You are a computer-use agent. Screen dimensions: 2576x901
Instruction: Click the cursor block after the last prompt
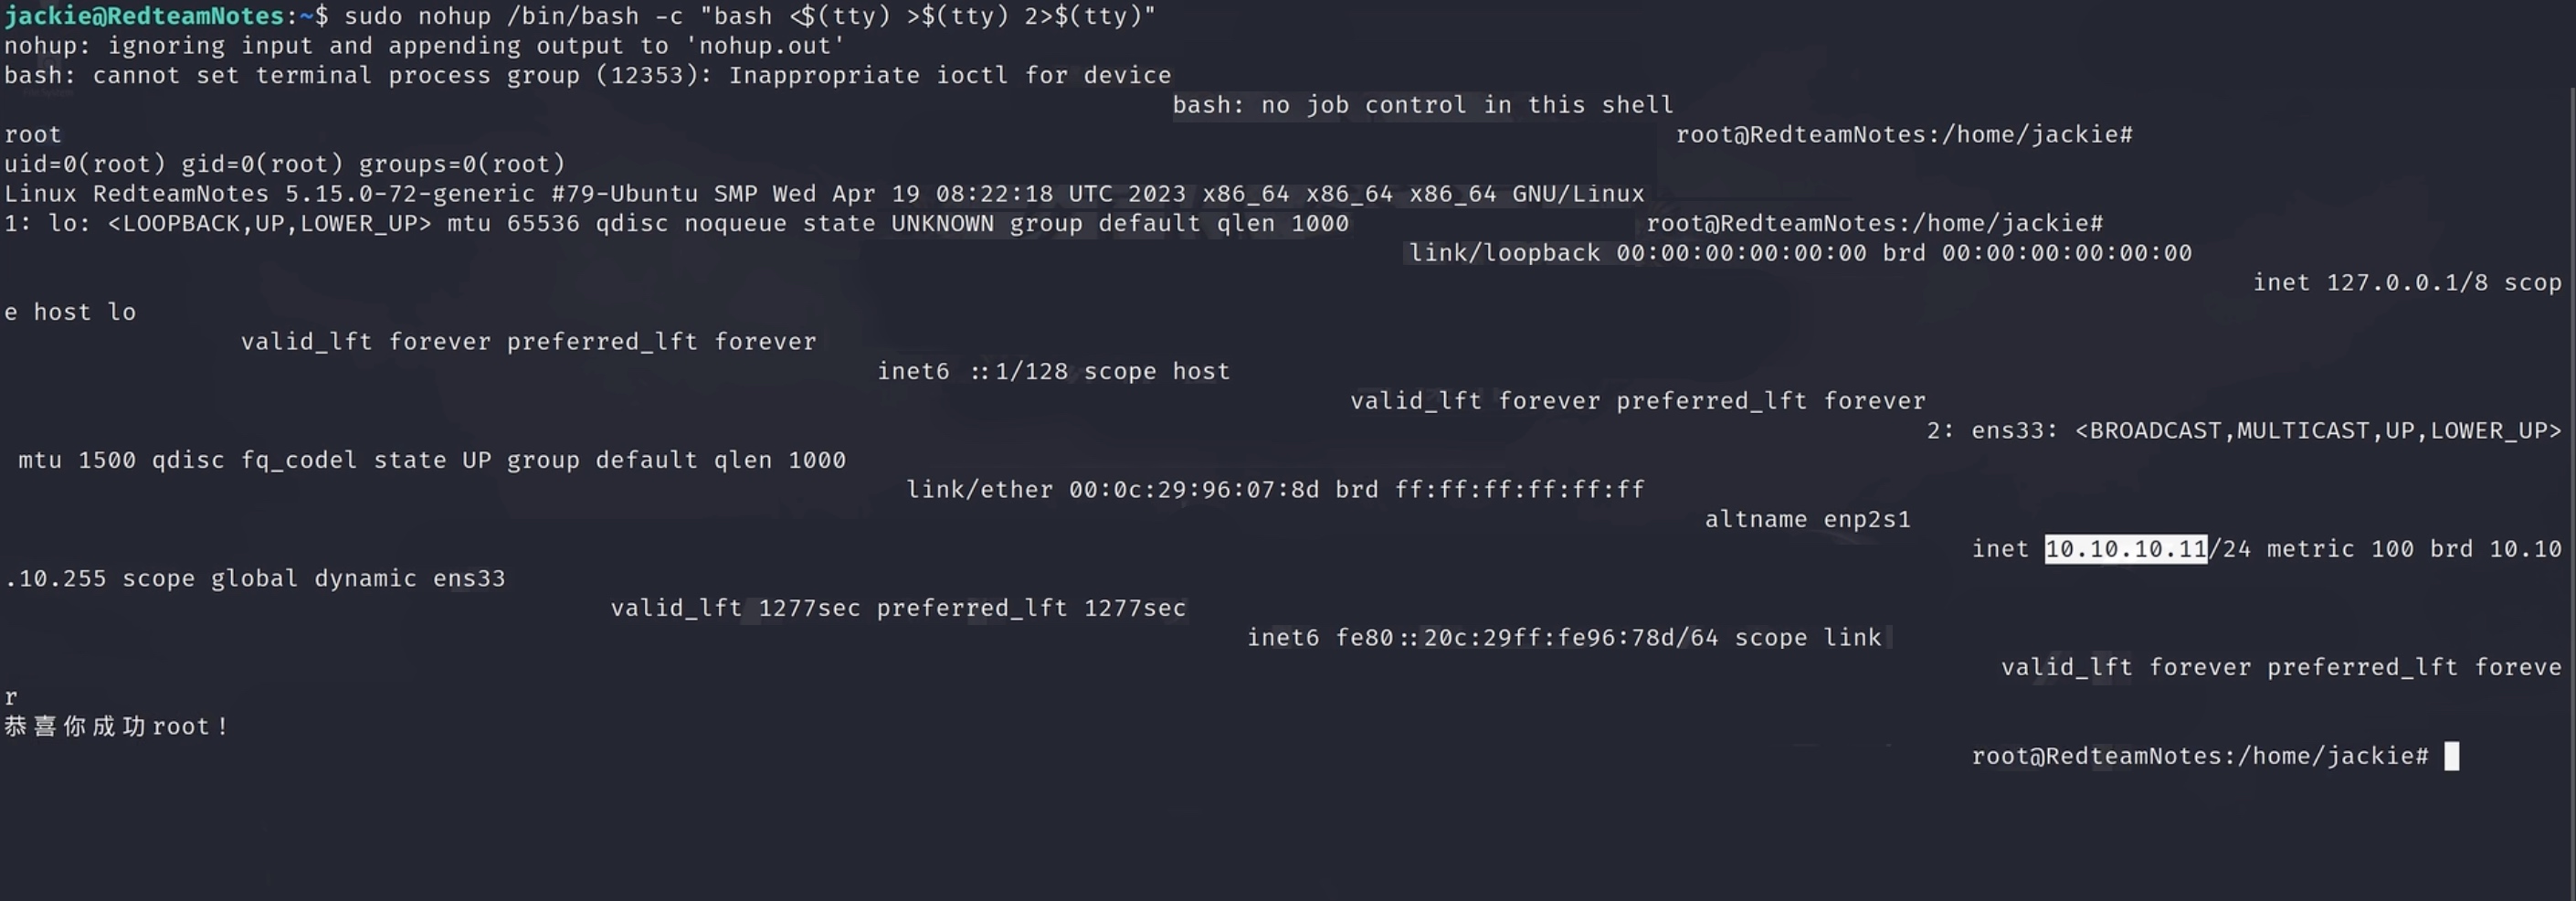pyautogui.click(x=2451, y=756)
